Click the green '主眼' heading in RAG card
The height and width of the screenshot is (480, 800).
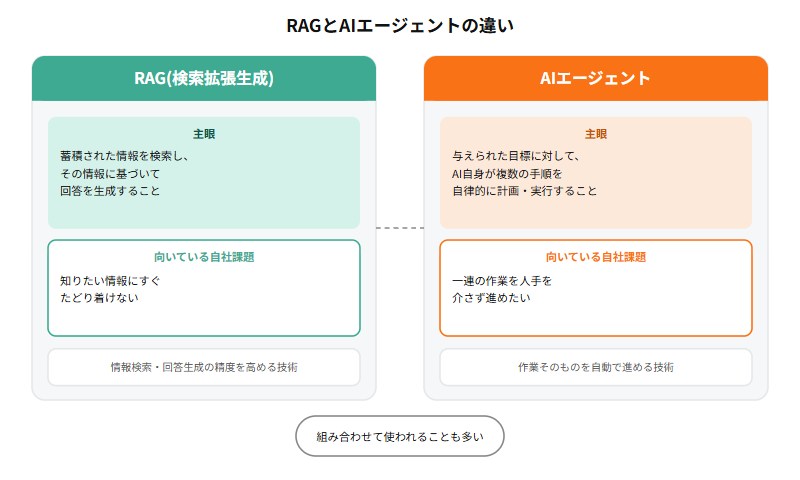pyautogui.click(x=204, y=134)
